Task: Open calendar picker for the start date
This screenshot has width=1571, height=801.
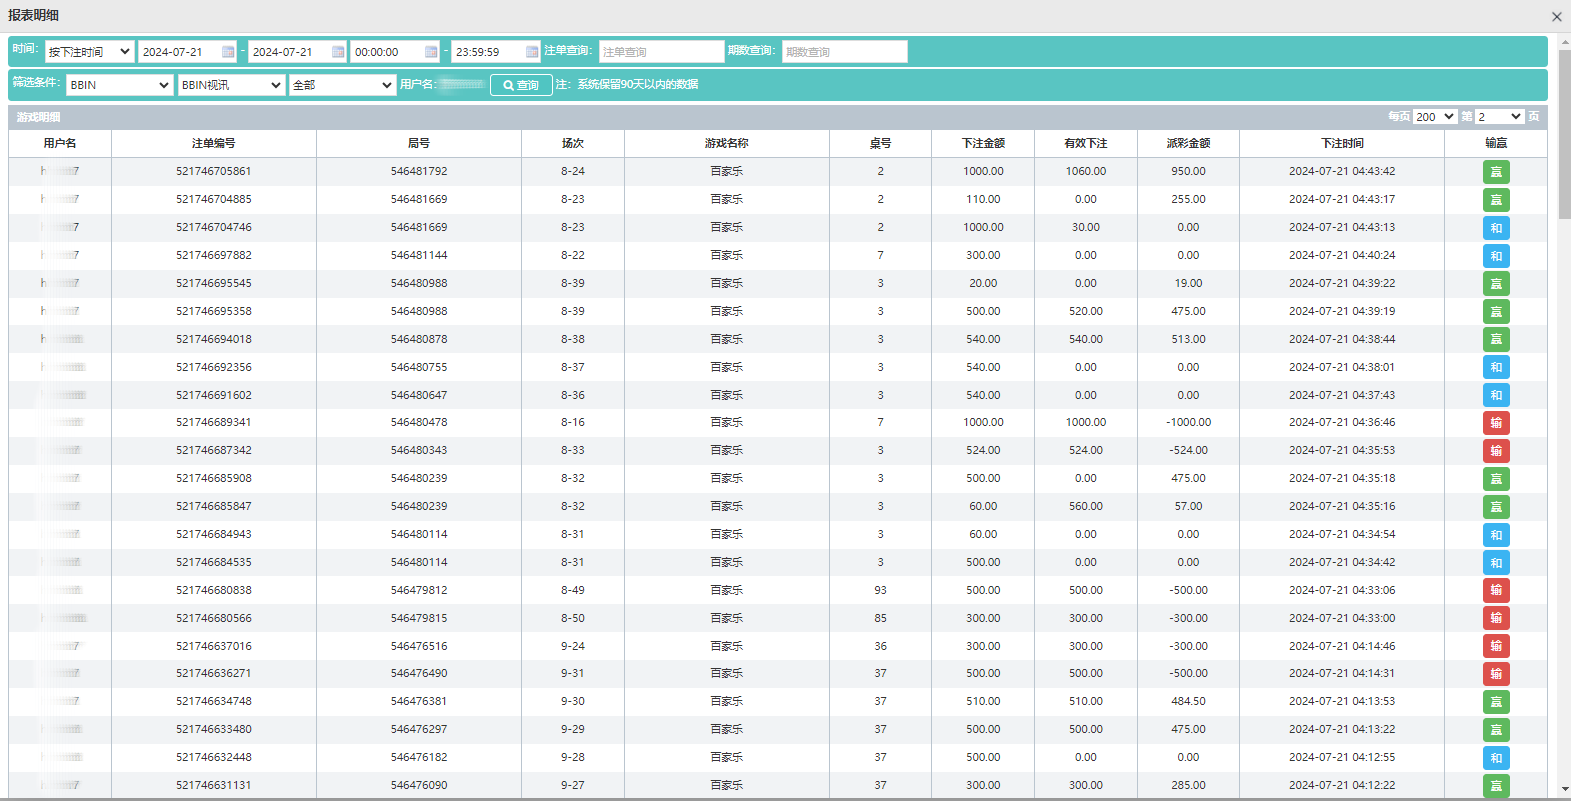Action: pyautogui.click(x=228, y=52)
